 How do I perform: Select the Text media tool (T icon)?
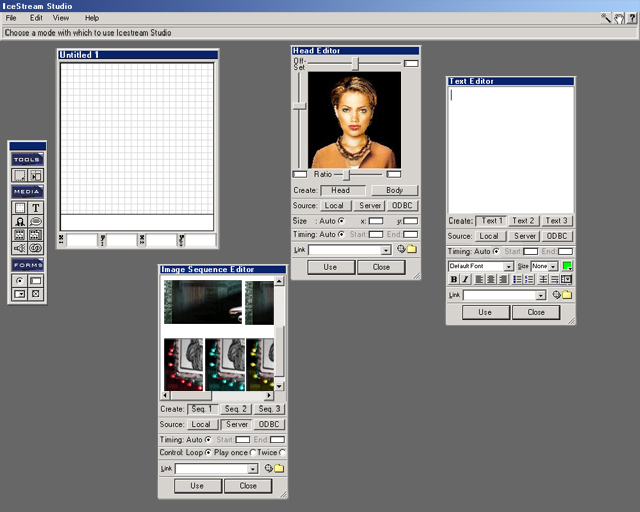(x=36, y=208)
